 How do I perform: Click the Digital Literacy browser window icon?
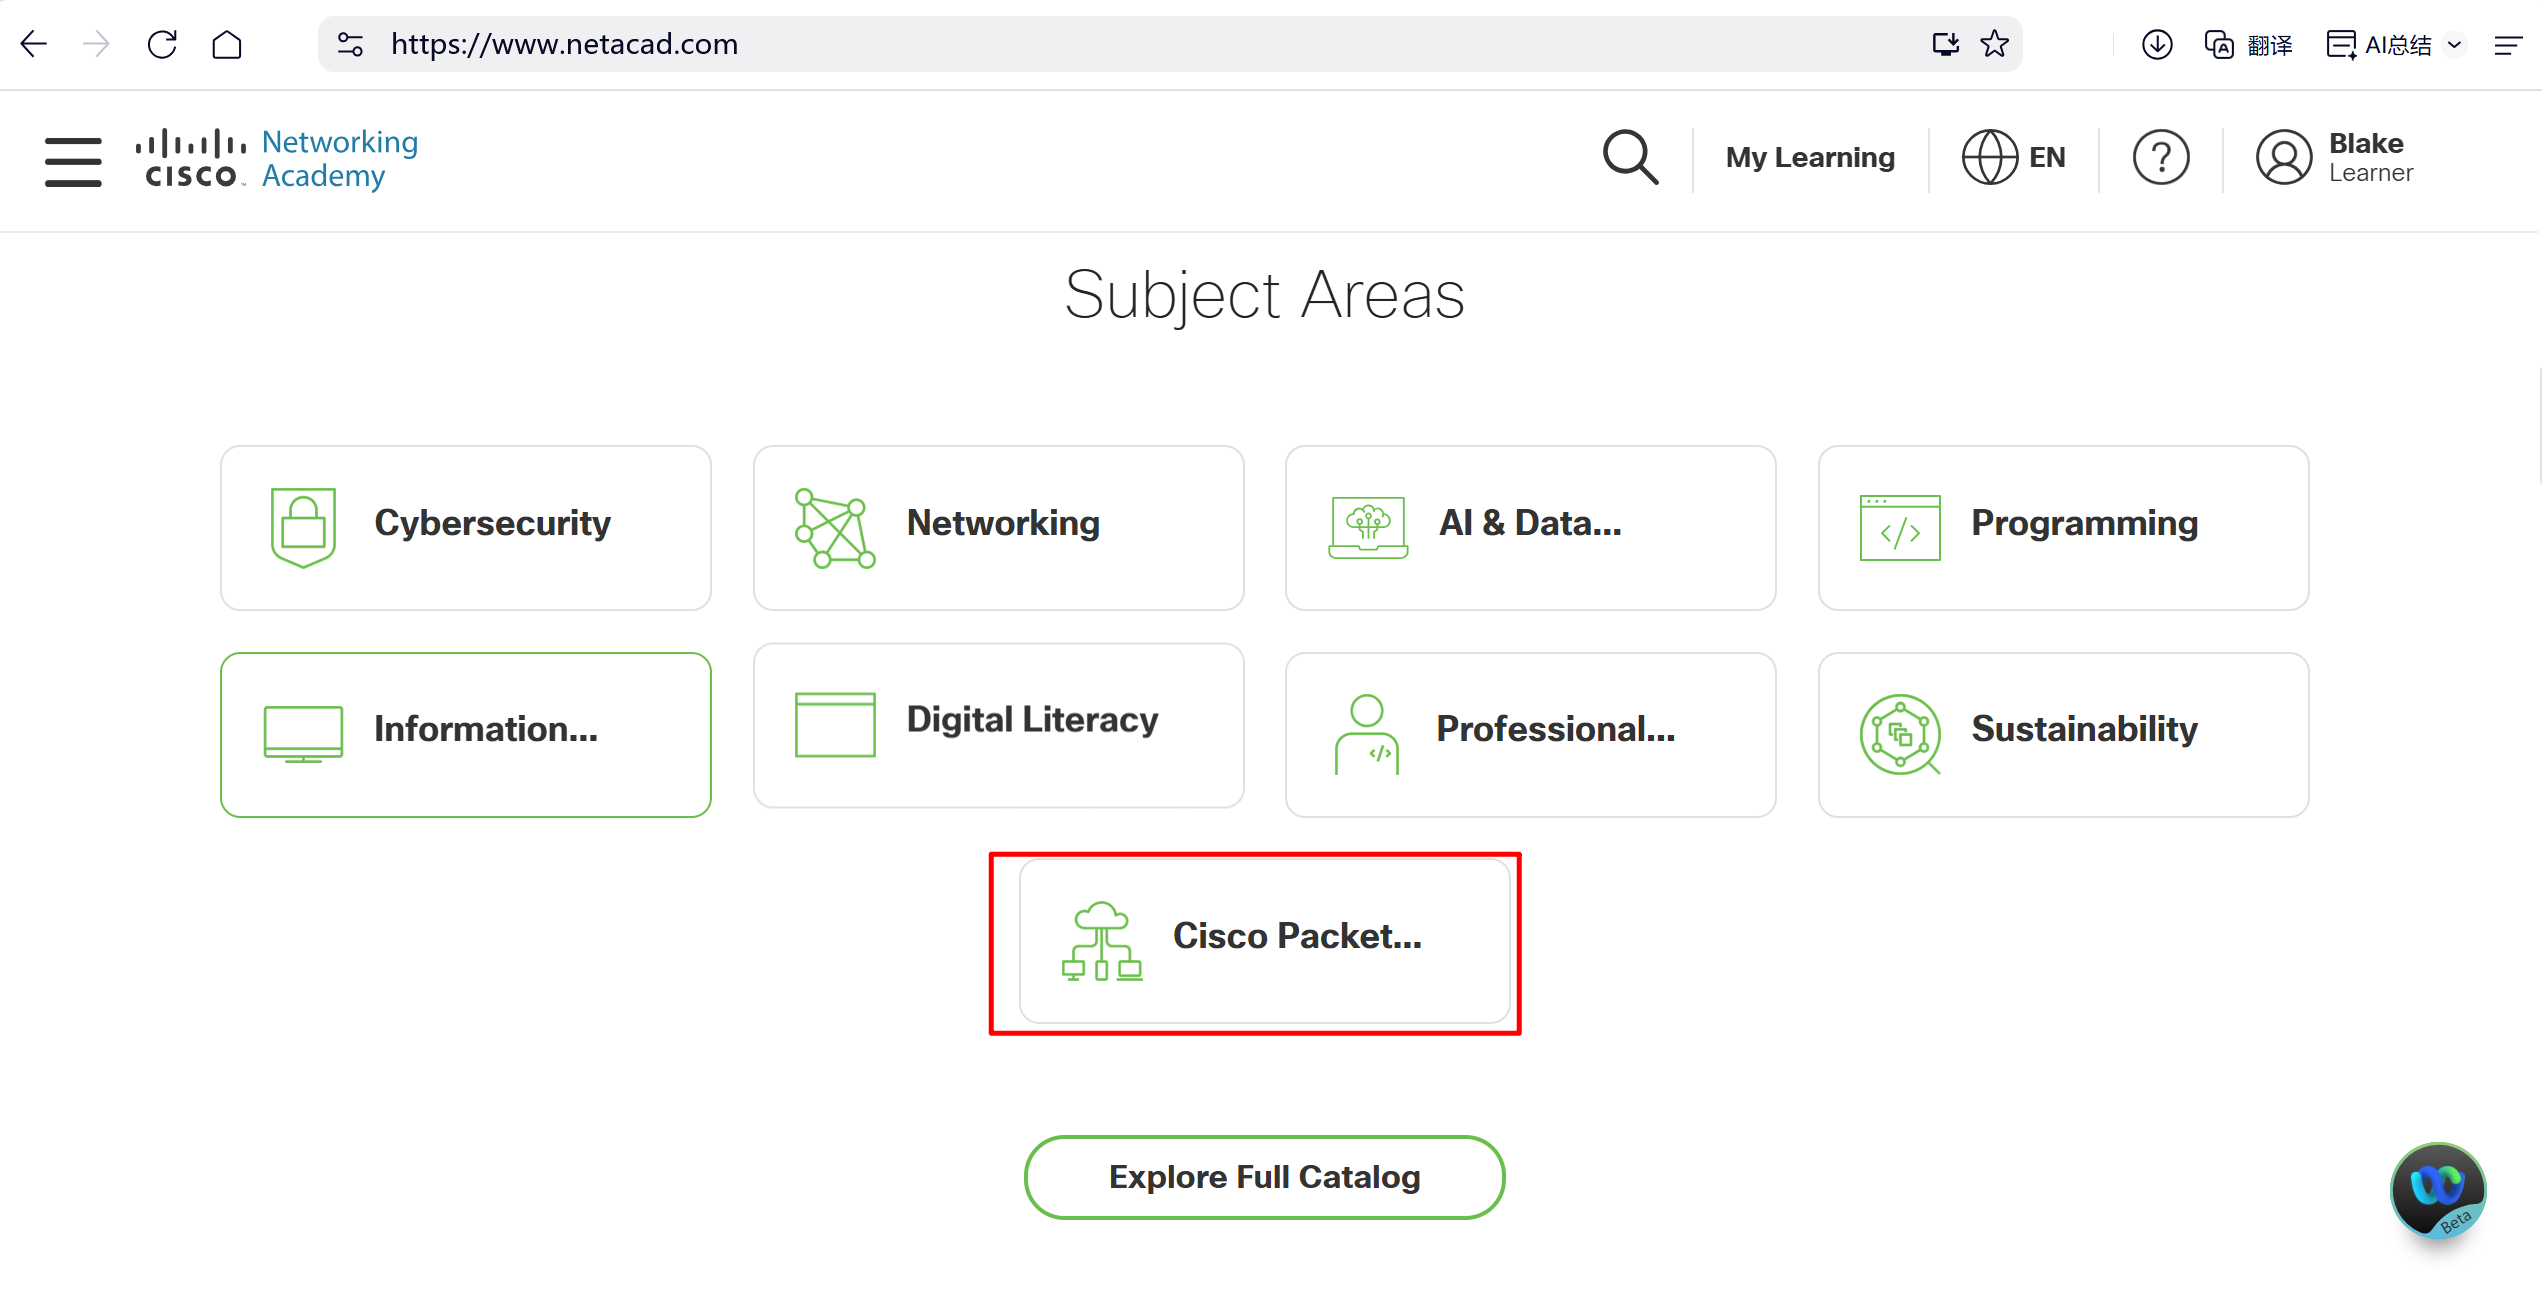835,725
